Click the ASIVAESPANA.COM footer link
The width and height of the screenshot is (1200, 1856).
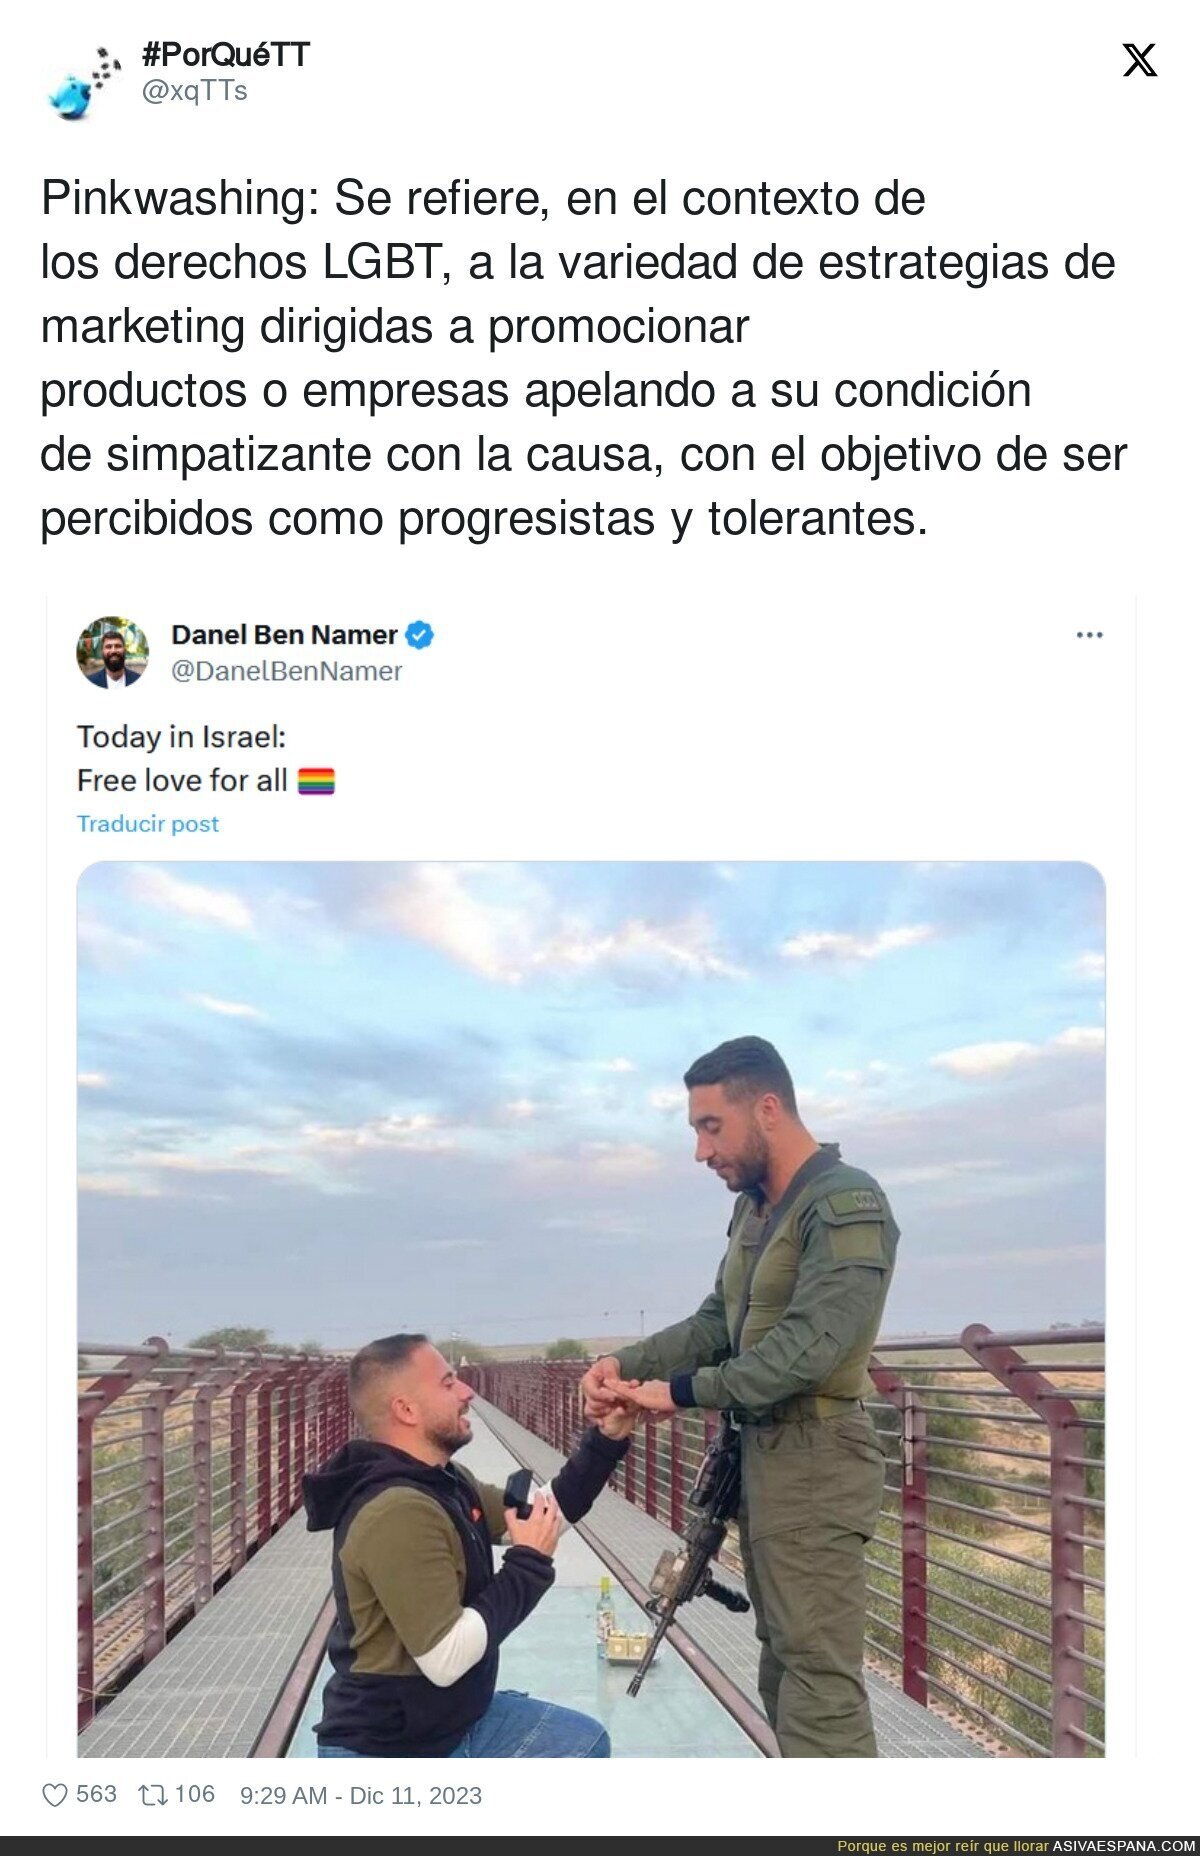(1124, 1846)
